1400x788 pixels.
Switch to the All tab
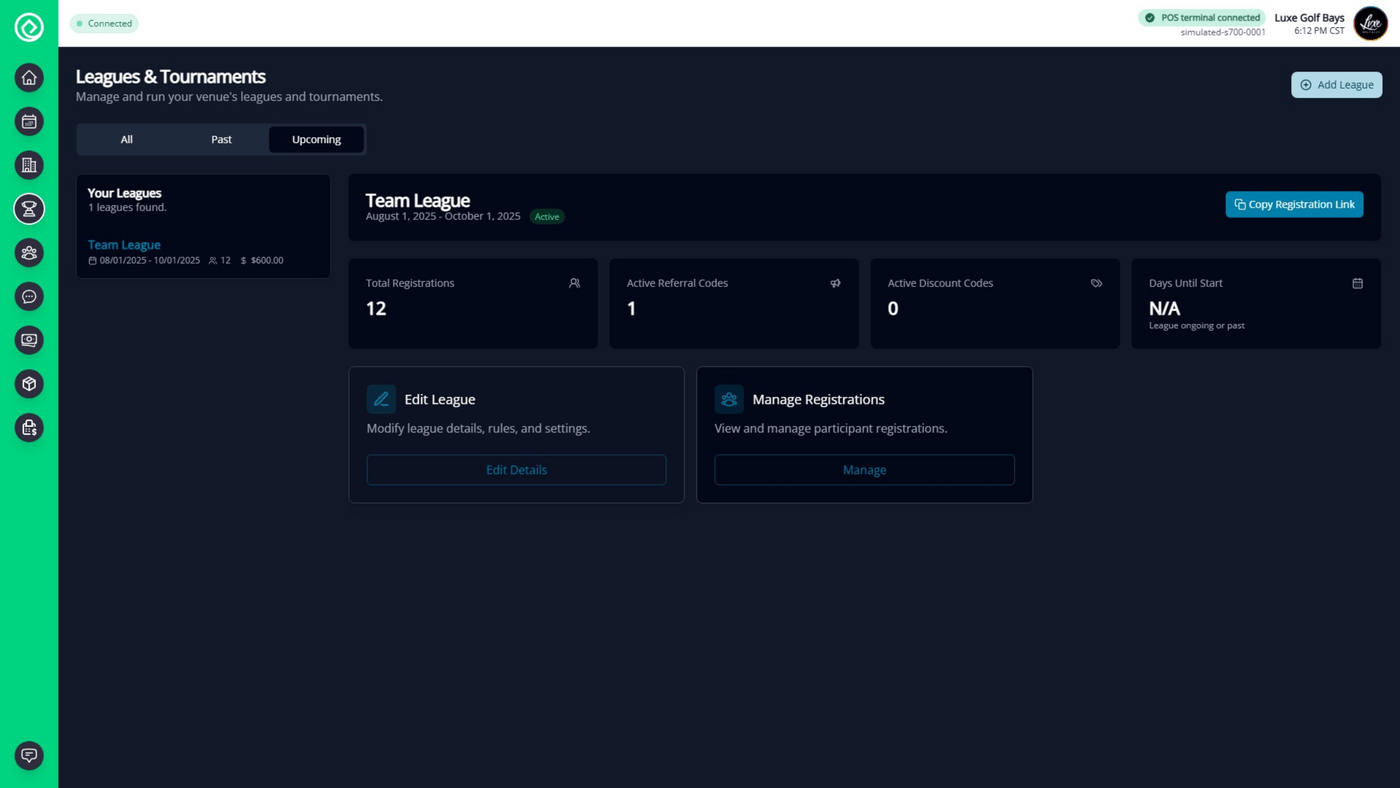click(x=126, y=139)
